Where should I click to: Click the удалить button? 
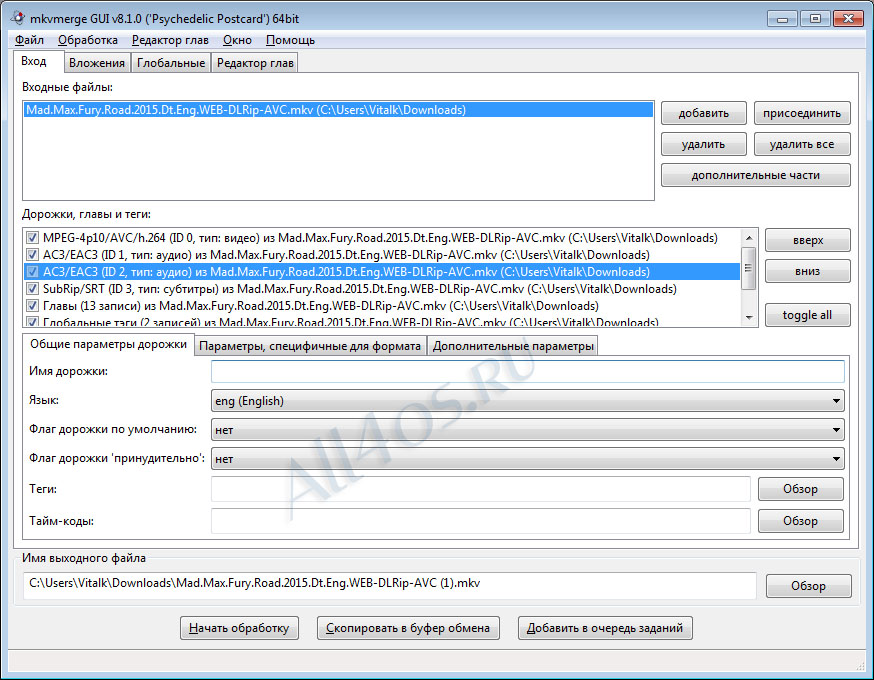(x=703, y=144)
